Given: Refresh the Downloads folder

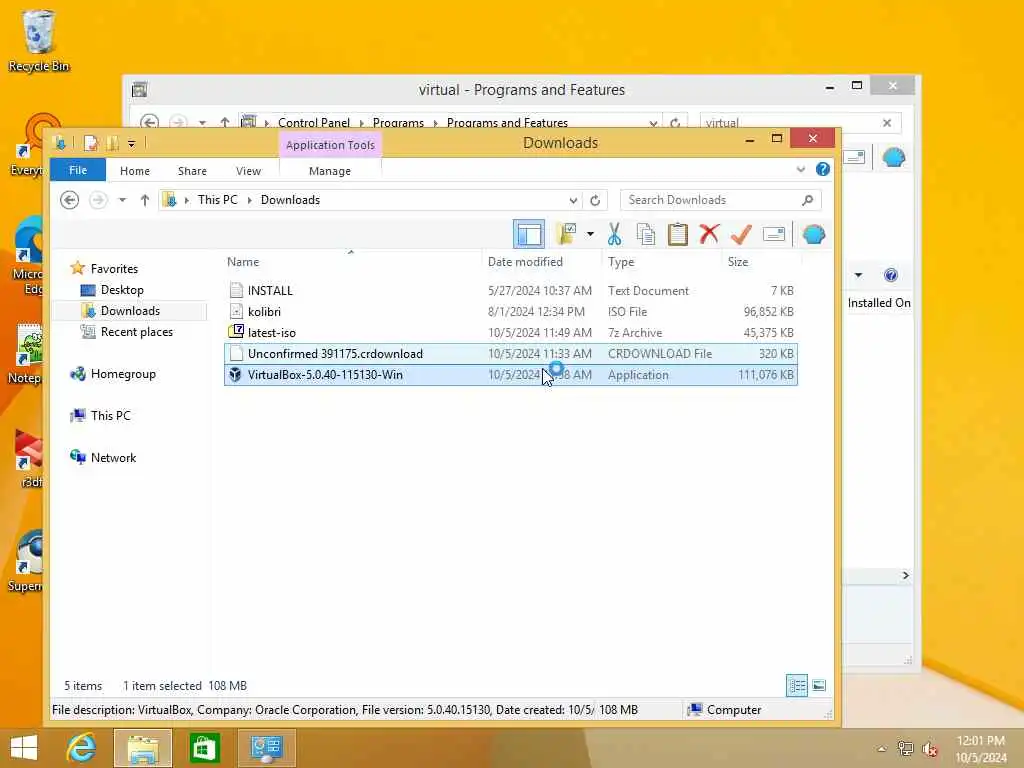Looking at the screenshot, I should tap(595, 200).
